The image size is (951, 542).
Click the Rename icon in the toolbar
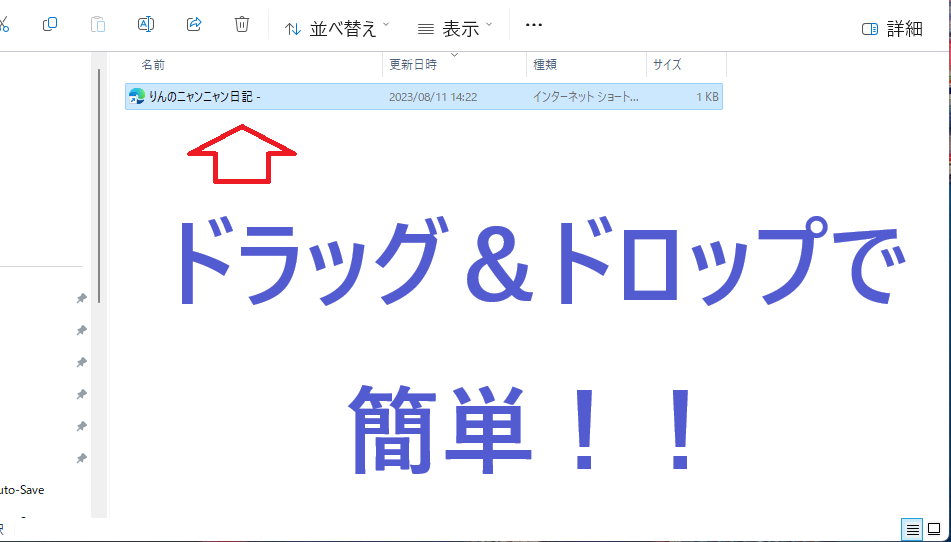(x=146, y=24)
